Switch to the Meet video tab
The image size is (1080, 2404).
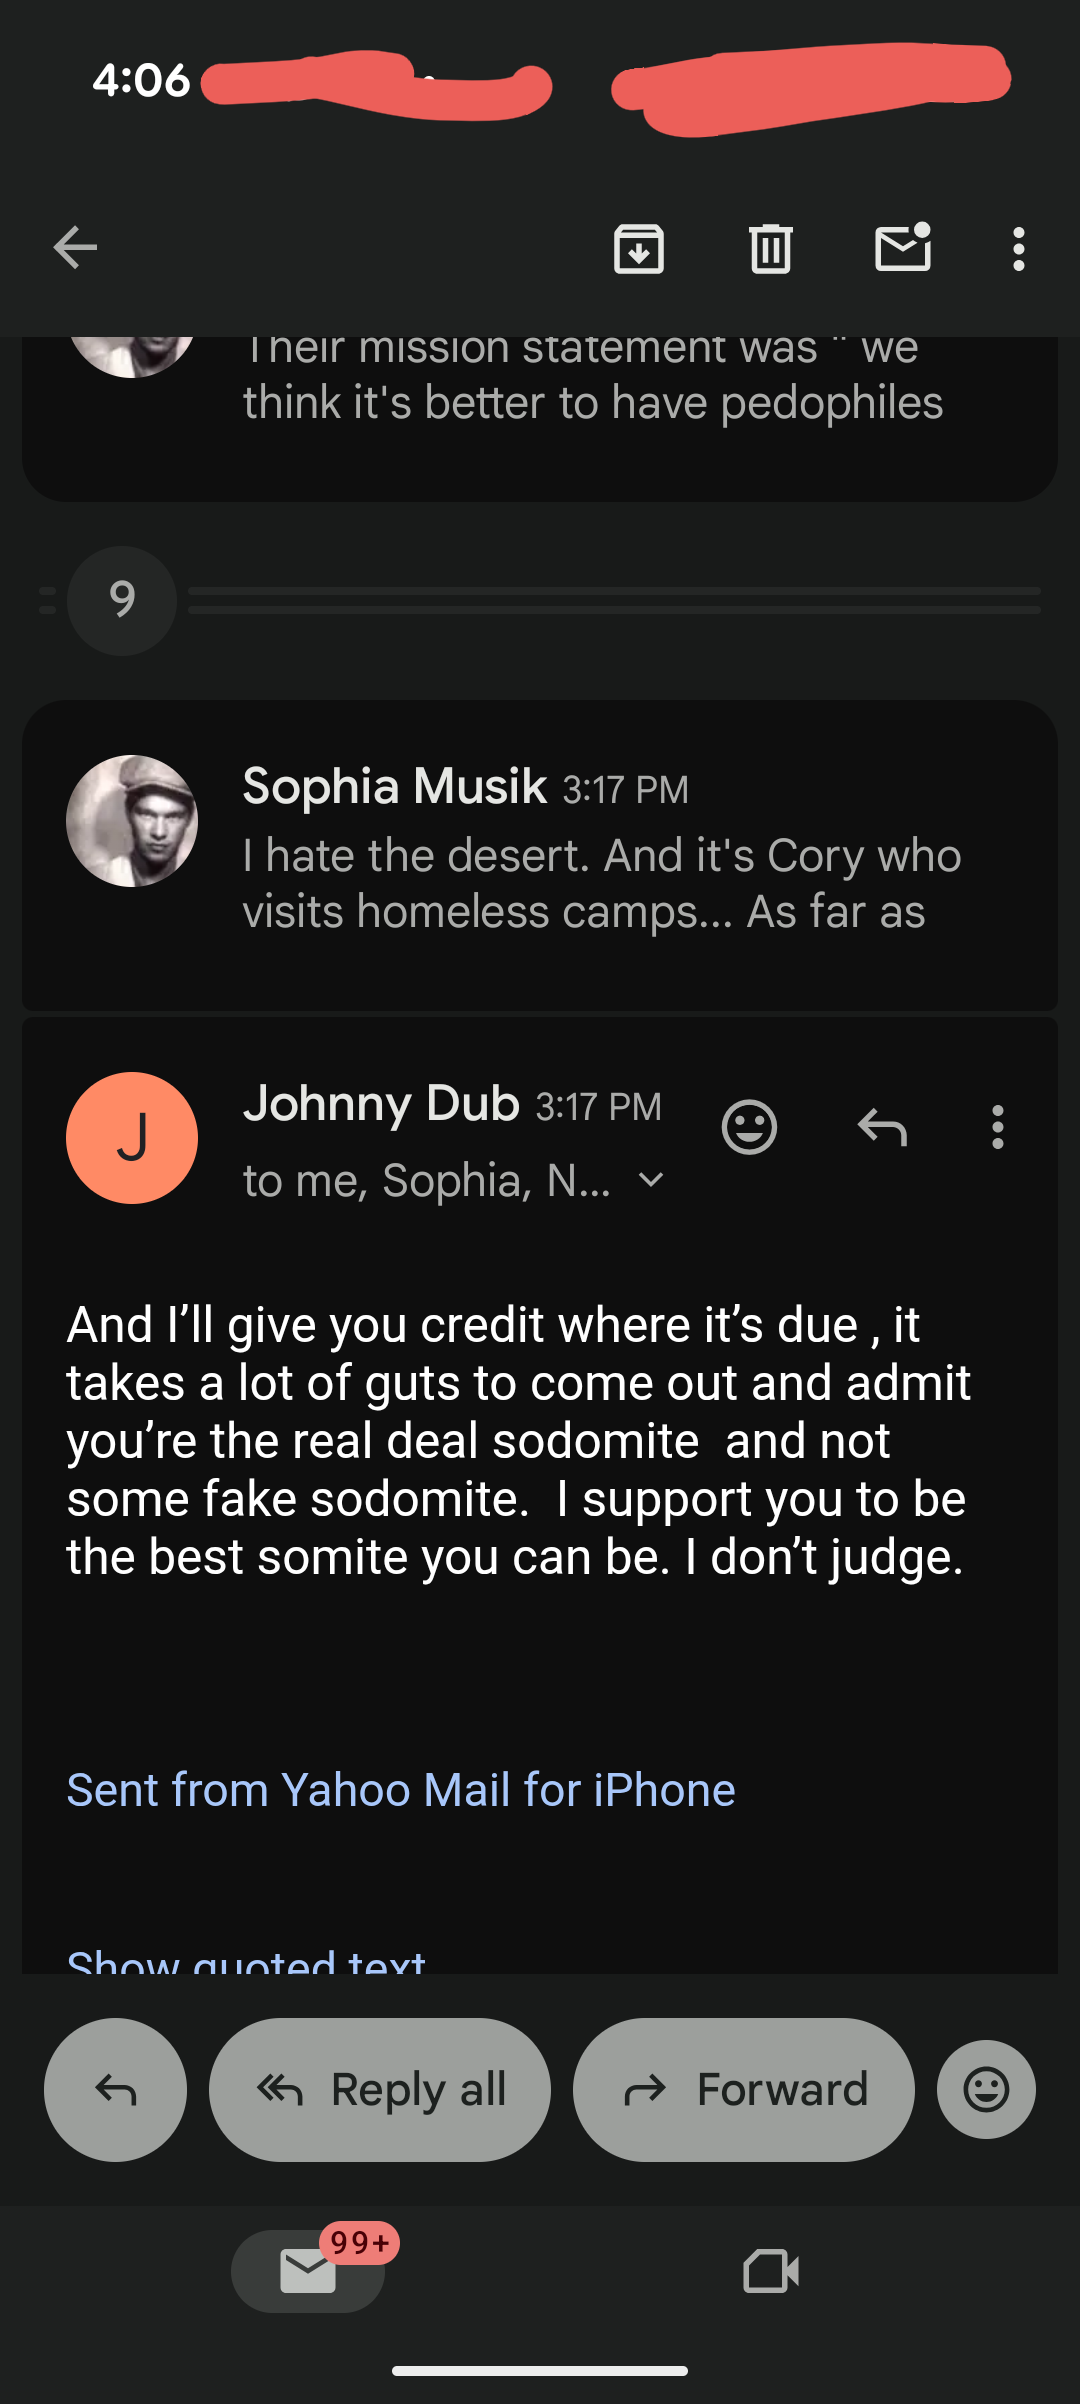(x=771, y=2271)
